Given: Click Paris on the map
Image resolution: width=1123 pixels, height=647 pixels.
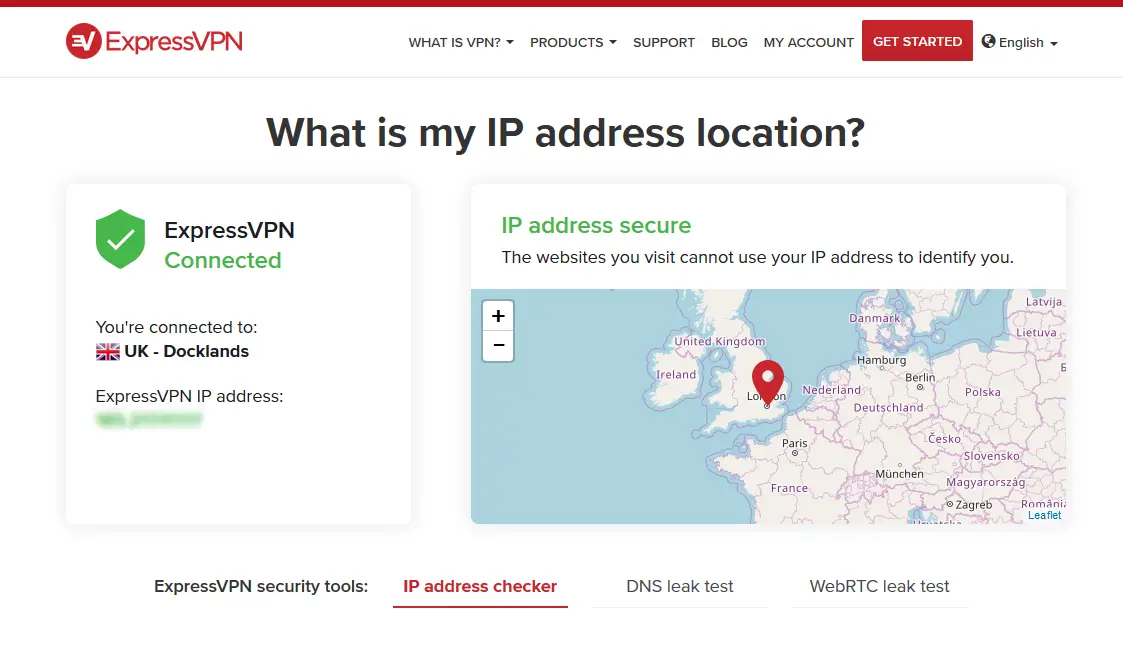Looking at the screenshot, I should (795, 445).
